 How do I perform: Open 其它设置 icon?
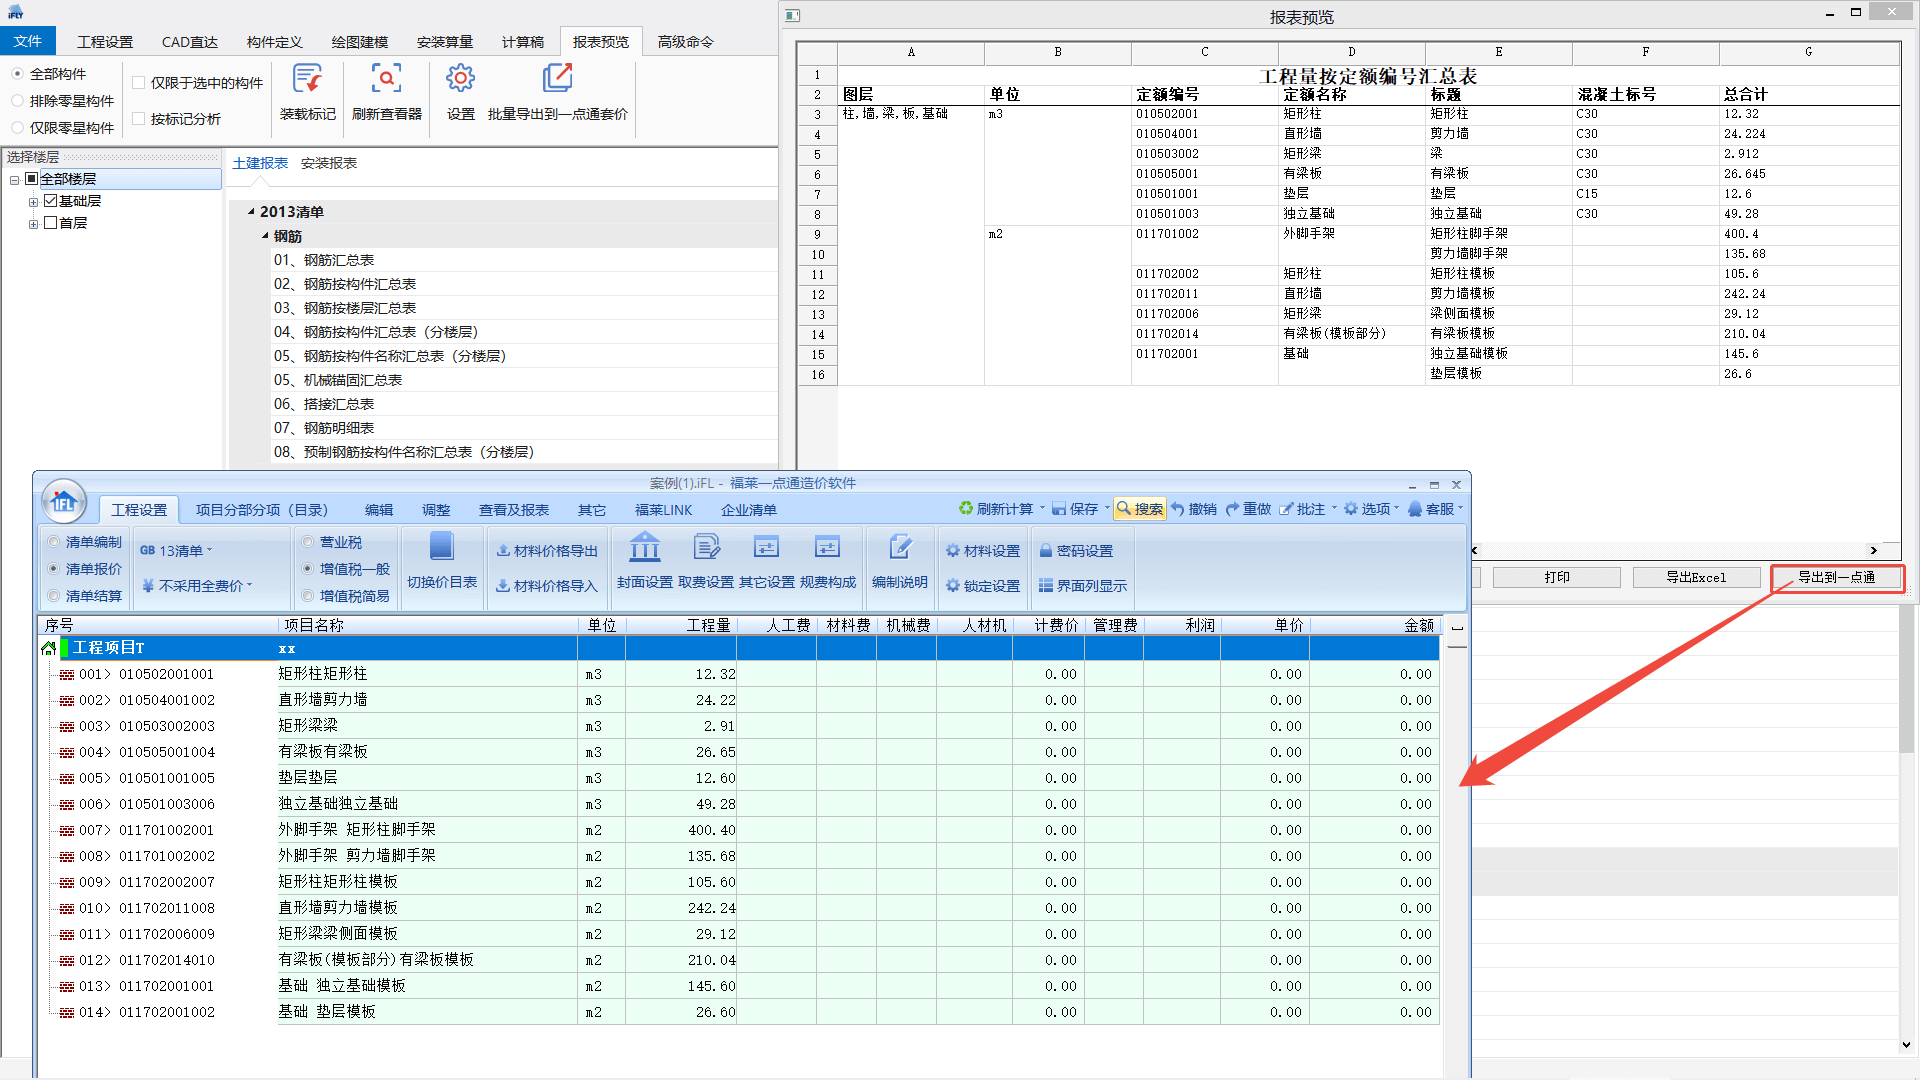pos(766,547)
